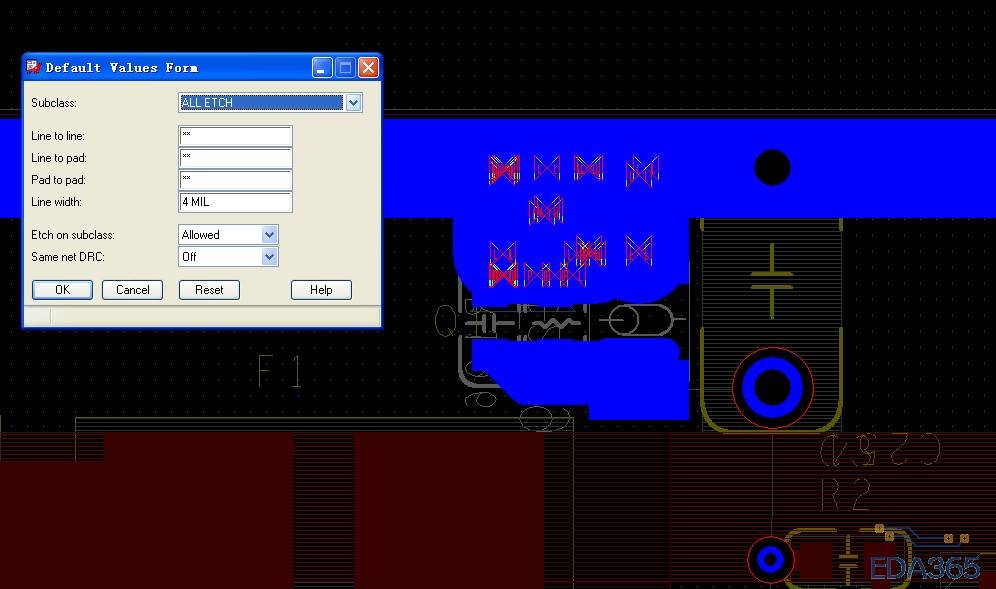Open the Subclass dropdown showing ALL ETCH
996x589 pixels.
pyautogui.click(x=270, y=102)
